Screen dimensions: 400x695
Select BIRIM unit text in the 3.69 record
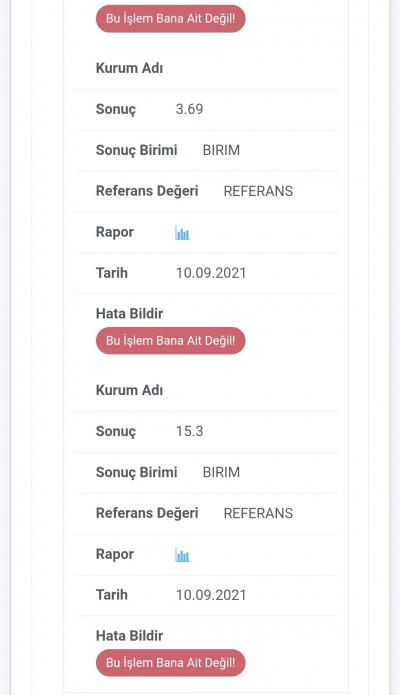221,150
